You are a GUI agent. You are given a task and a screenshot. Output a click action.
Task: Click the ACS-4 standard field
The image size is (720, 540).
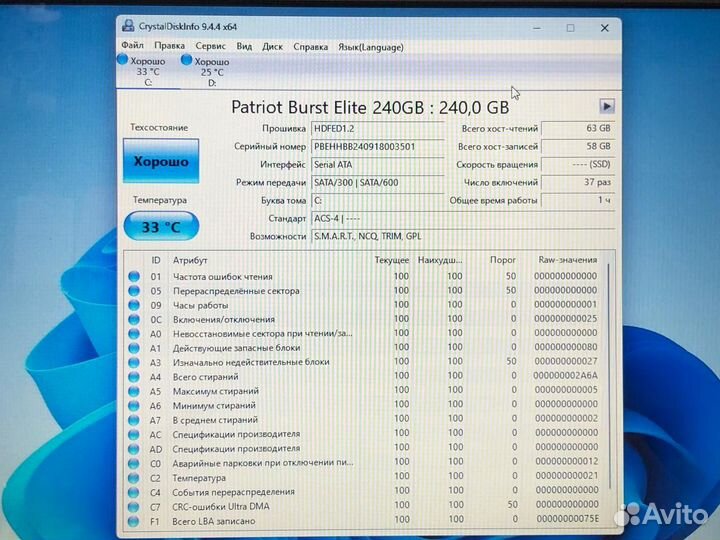[463, 218]
